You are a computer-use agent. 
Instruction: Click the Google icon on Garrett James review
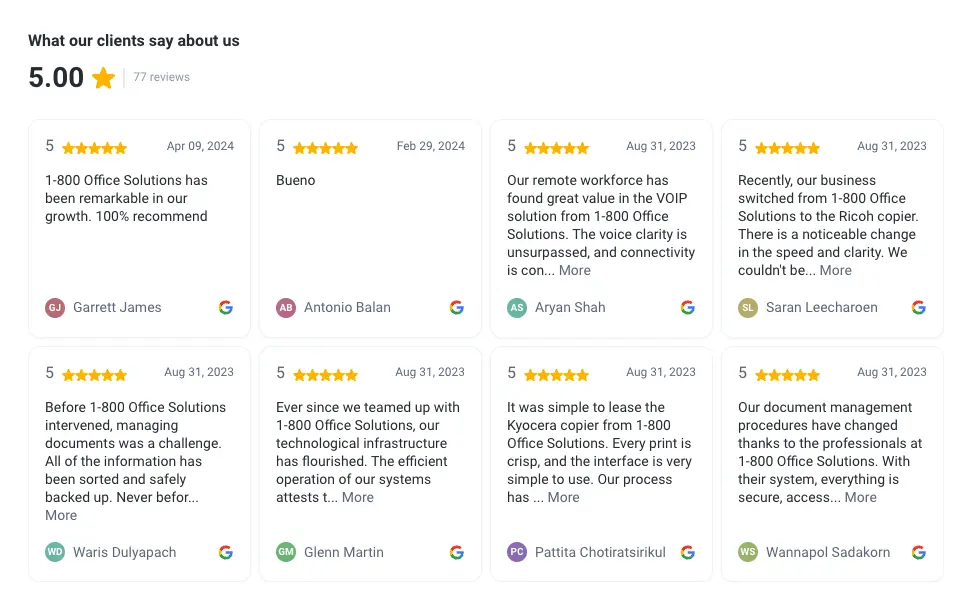[x=225, y=307]
